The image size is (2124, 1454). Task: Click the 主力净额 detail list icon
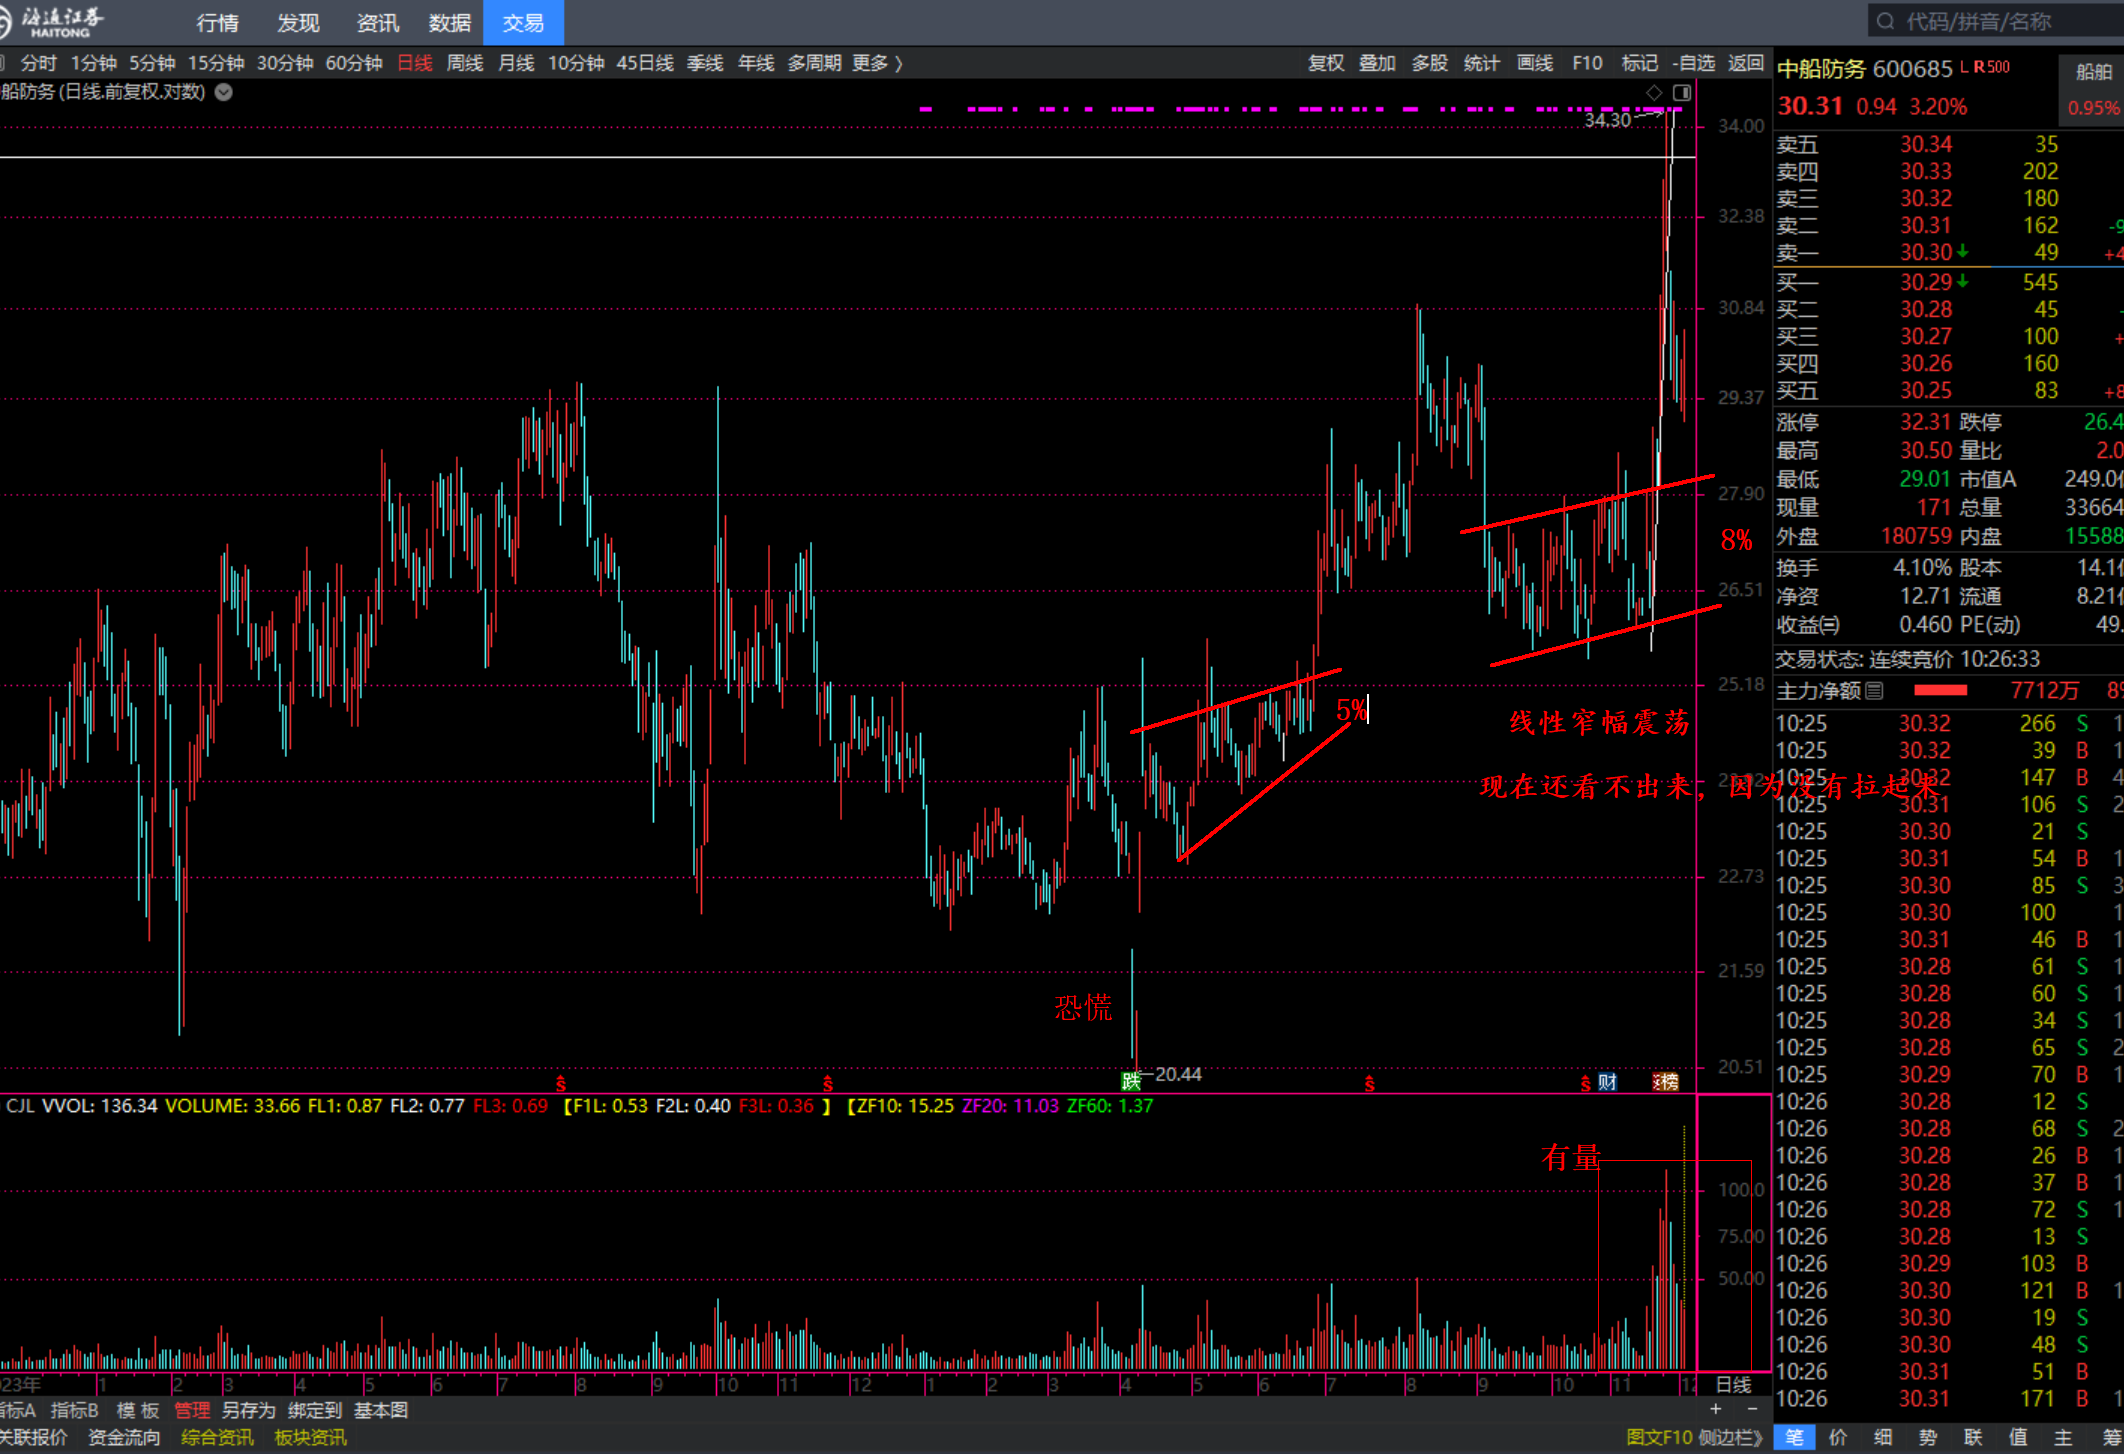click(x=1875, y=691)
